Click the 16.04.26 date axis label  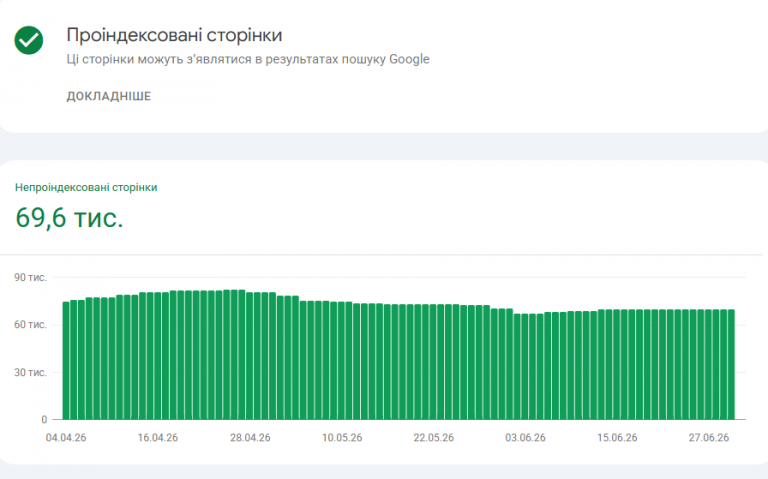[x=158, y=438]
